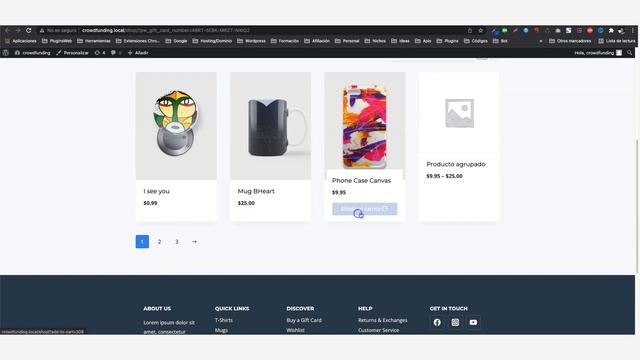The height and width of the screenshot is (360, 640).
Task: Click the browser forward arrow
Action: (18, 30)
